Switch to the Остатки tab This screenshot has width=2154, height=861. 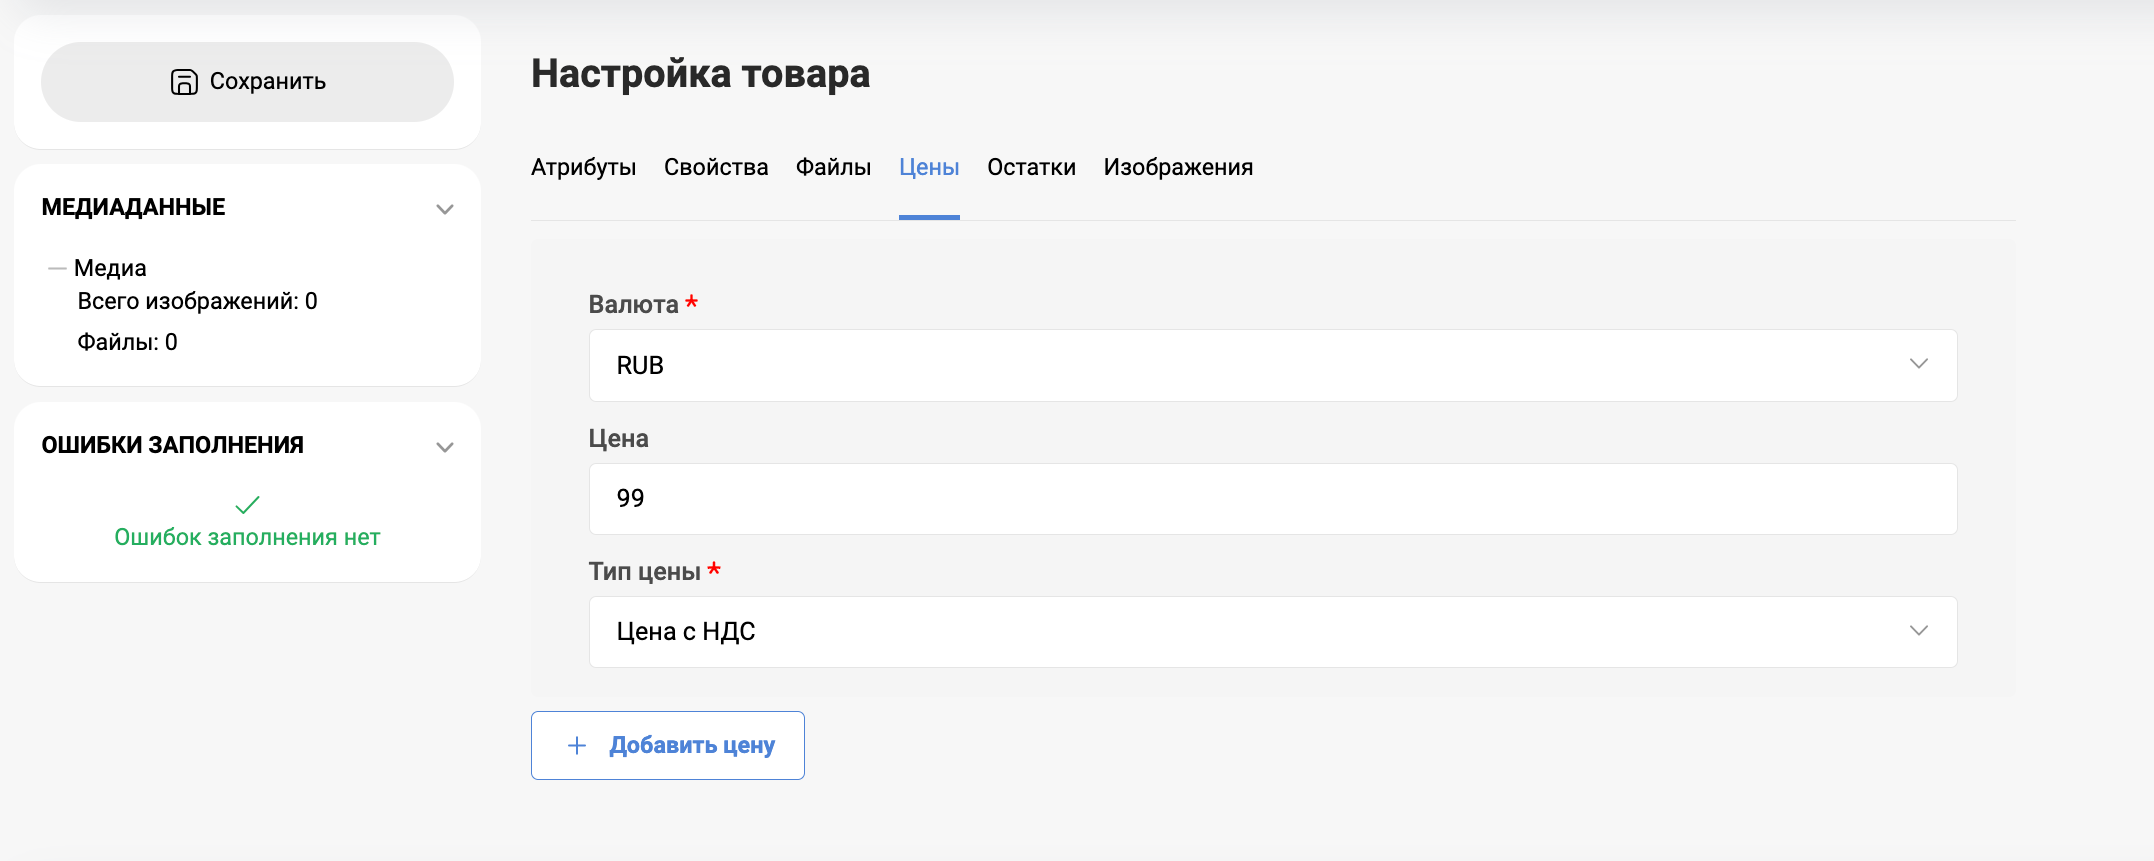[x=1031, y=167]
